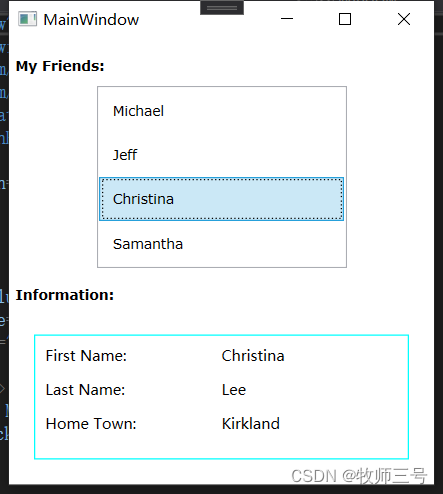443x494 pixels.
Task: Select Jeff in the friends list
Action: [x=222, y=155]
